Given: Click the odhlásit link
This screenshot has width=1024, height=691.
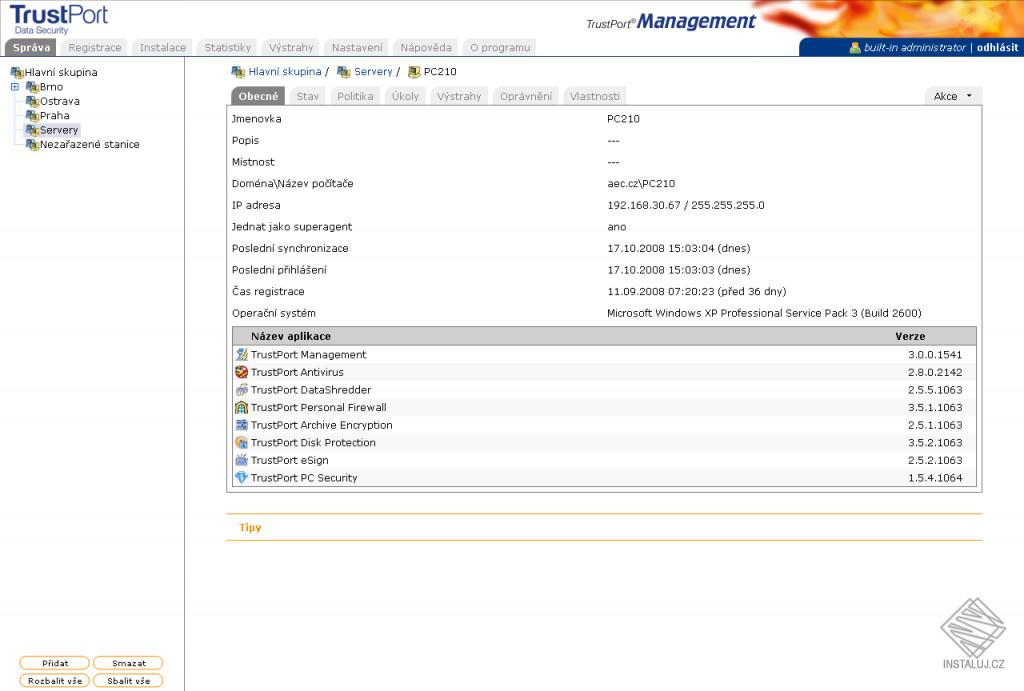Looking at the screenshot, I should coord(996,46).
